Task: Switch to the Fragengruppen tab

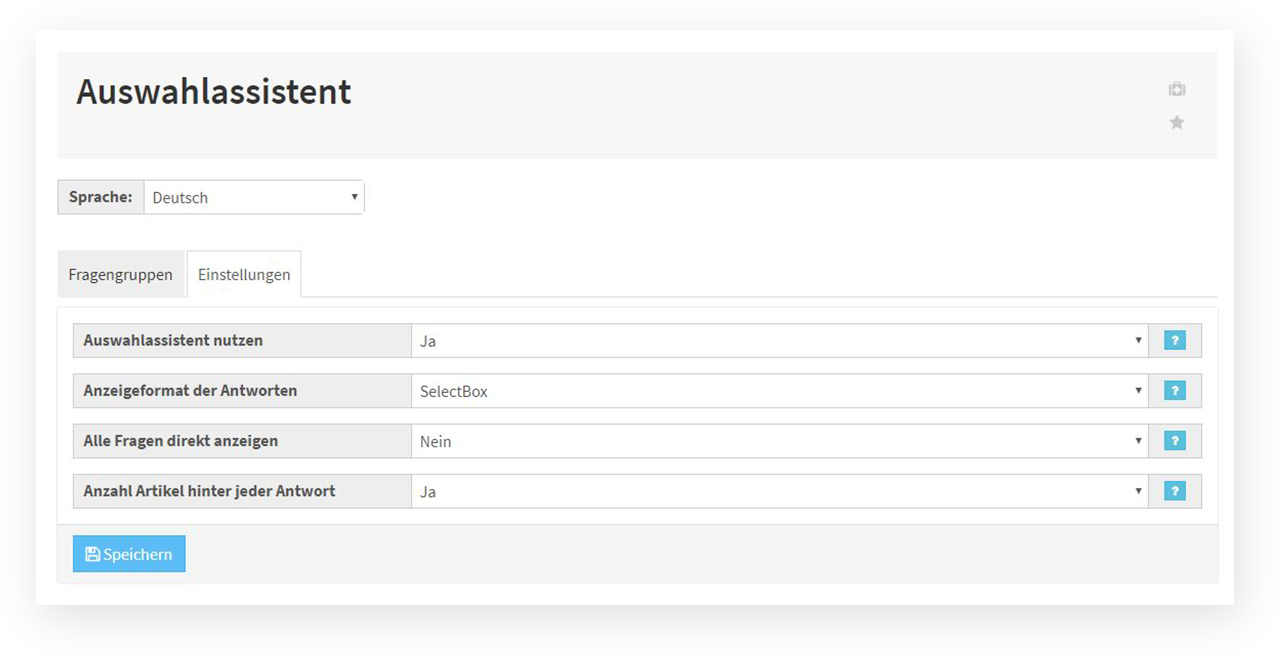Action: [x=121, y=274]
